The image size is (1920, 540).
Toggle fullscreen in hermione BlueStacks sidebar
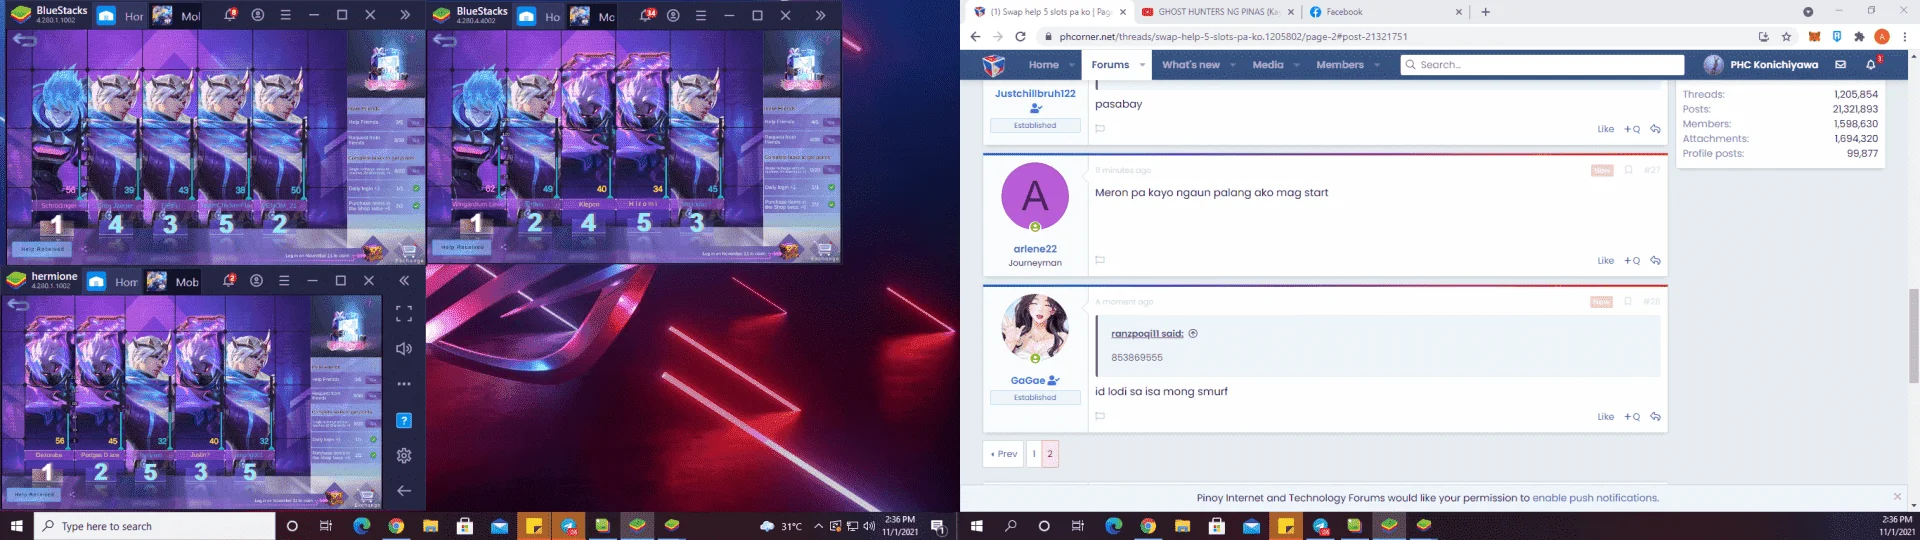tap(404, 314)
